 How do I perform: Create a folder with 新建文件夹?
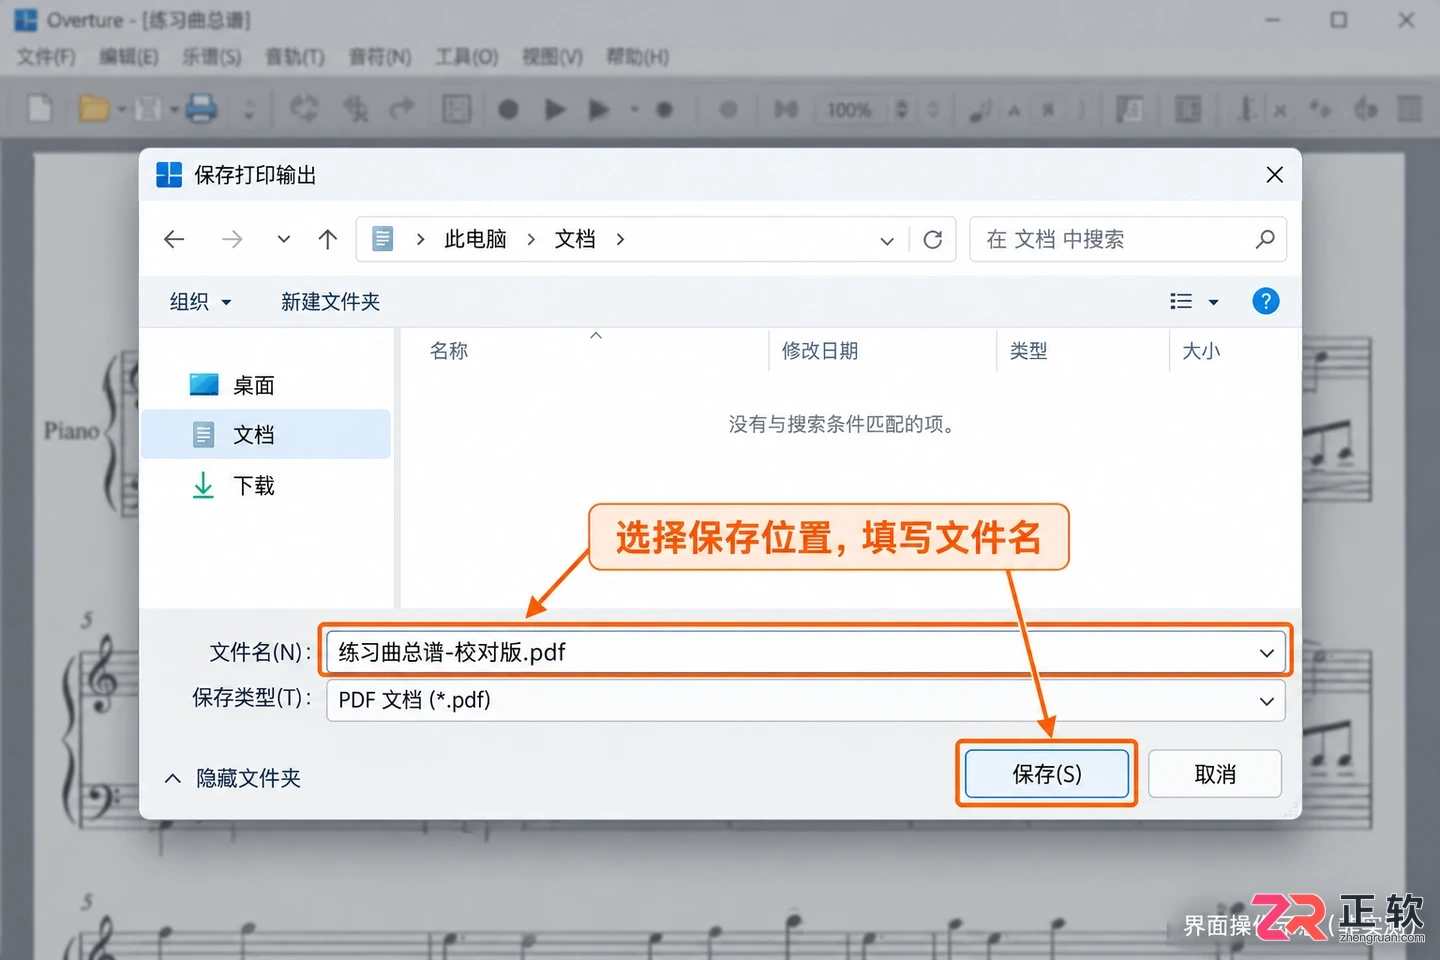click(x=330, y=302)
